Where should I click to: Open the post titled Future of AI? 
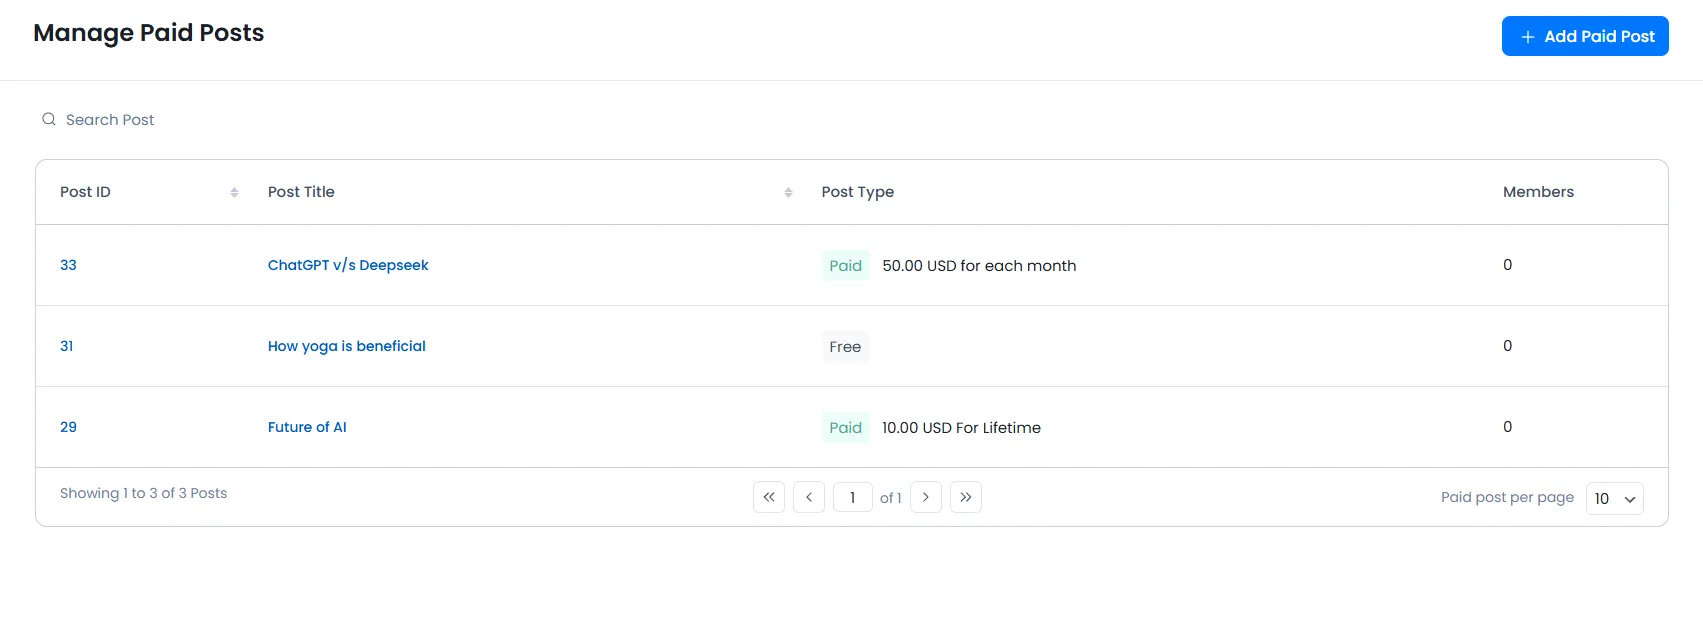[306, 427]
